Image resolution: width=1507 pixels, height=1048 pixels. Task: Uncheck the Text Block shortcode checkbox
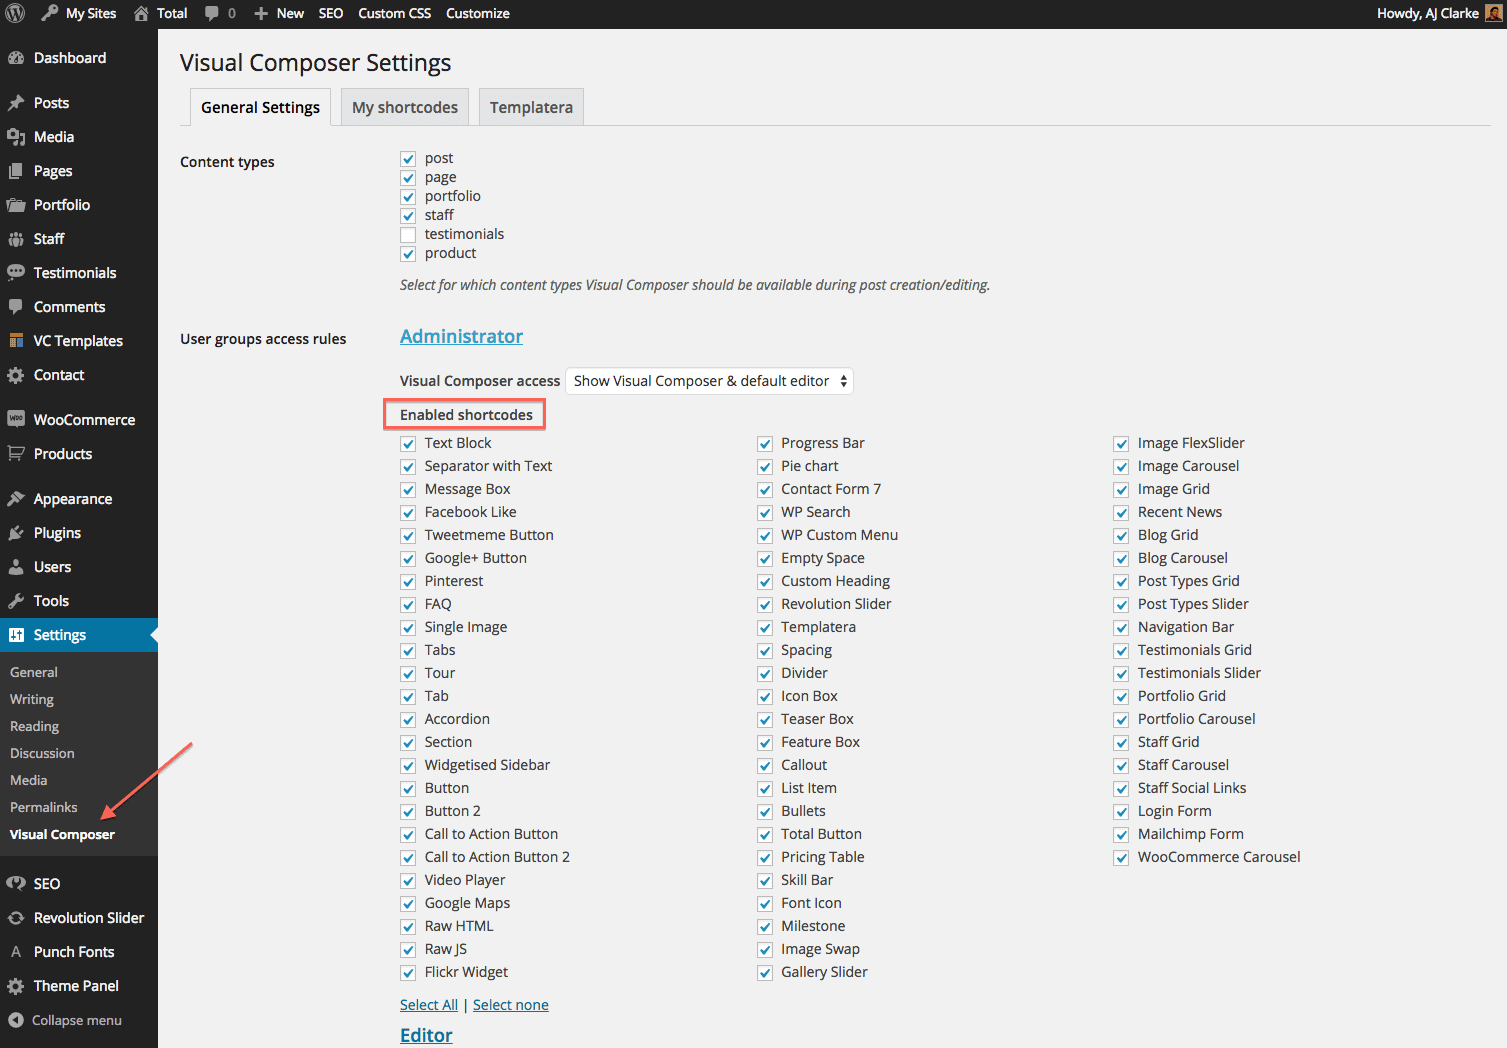(x=408, y=444)
